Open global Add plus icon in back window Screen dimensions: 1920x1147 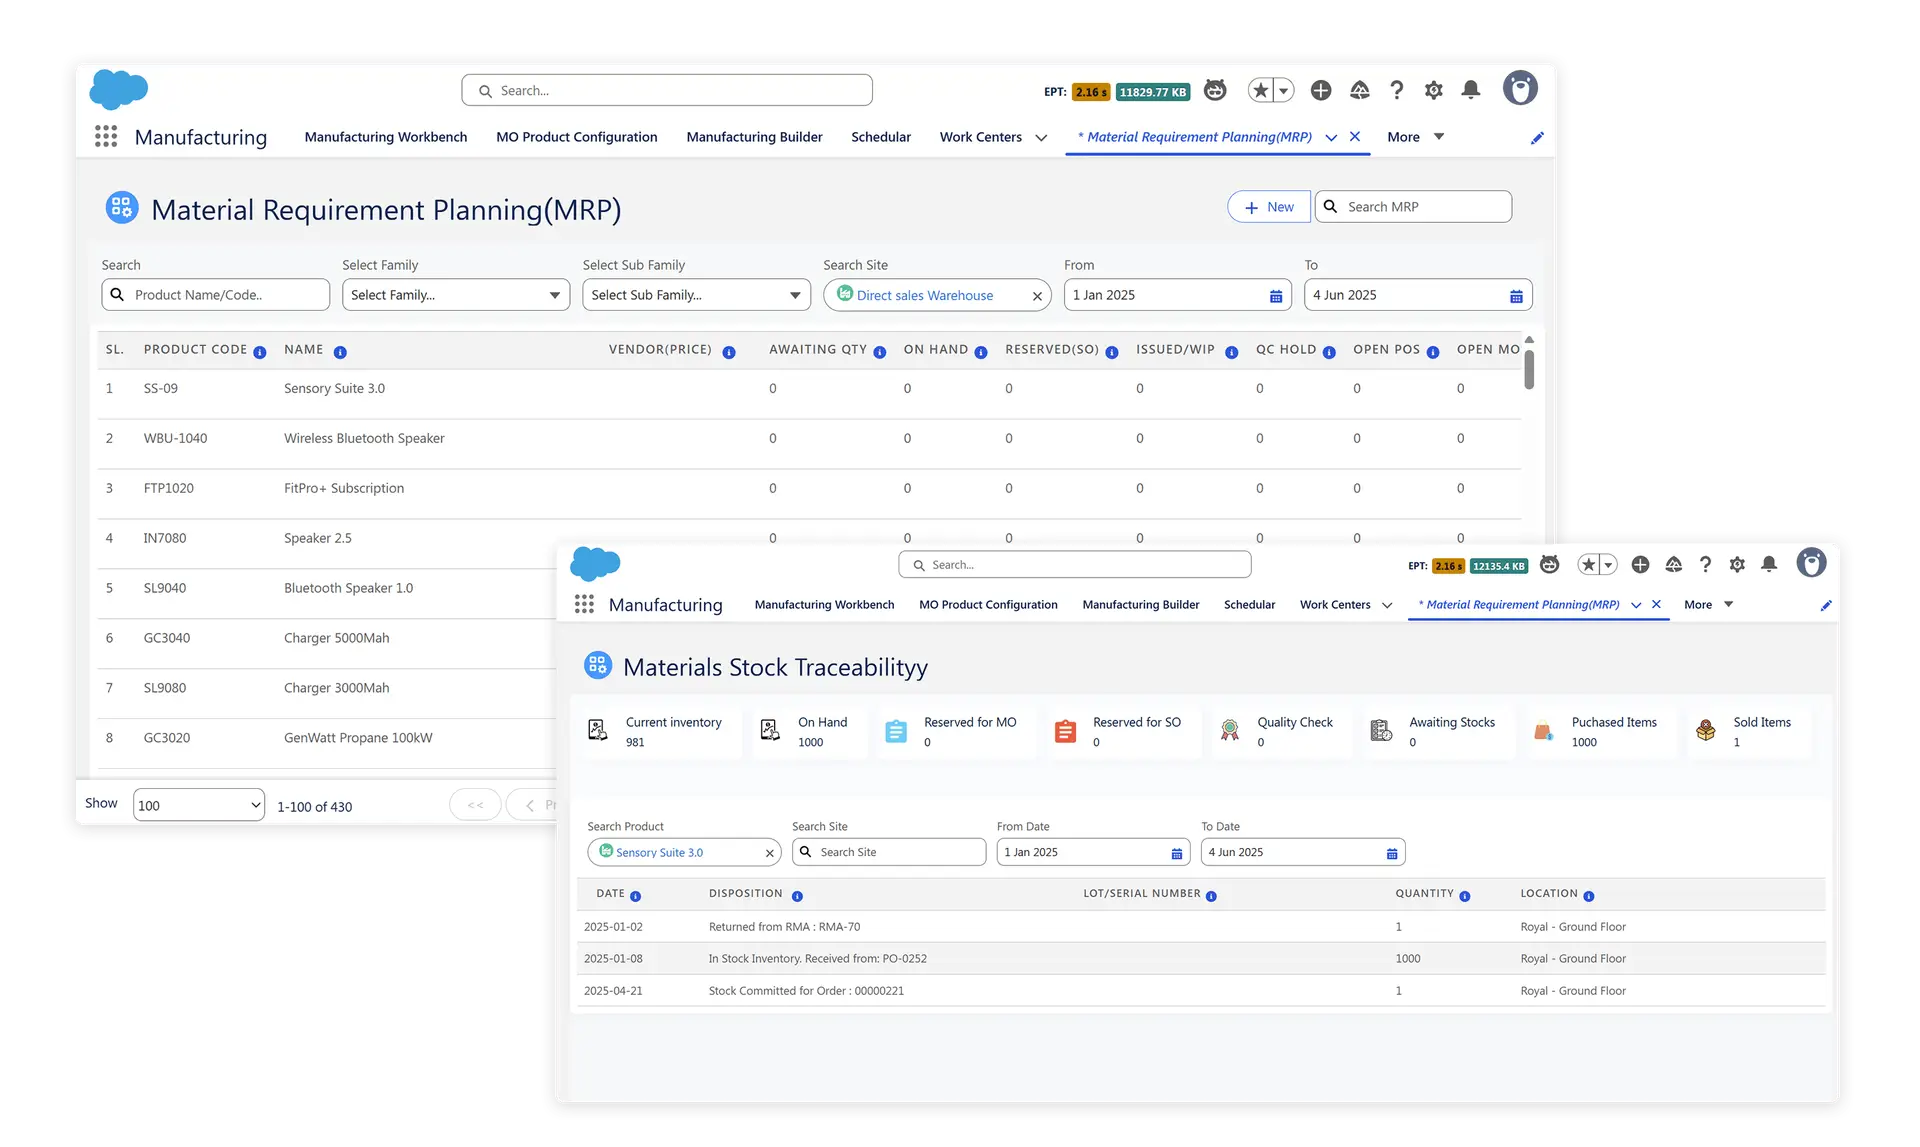pyautogui.click(x=1321, y=91)
